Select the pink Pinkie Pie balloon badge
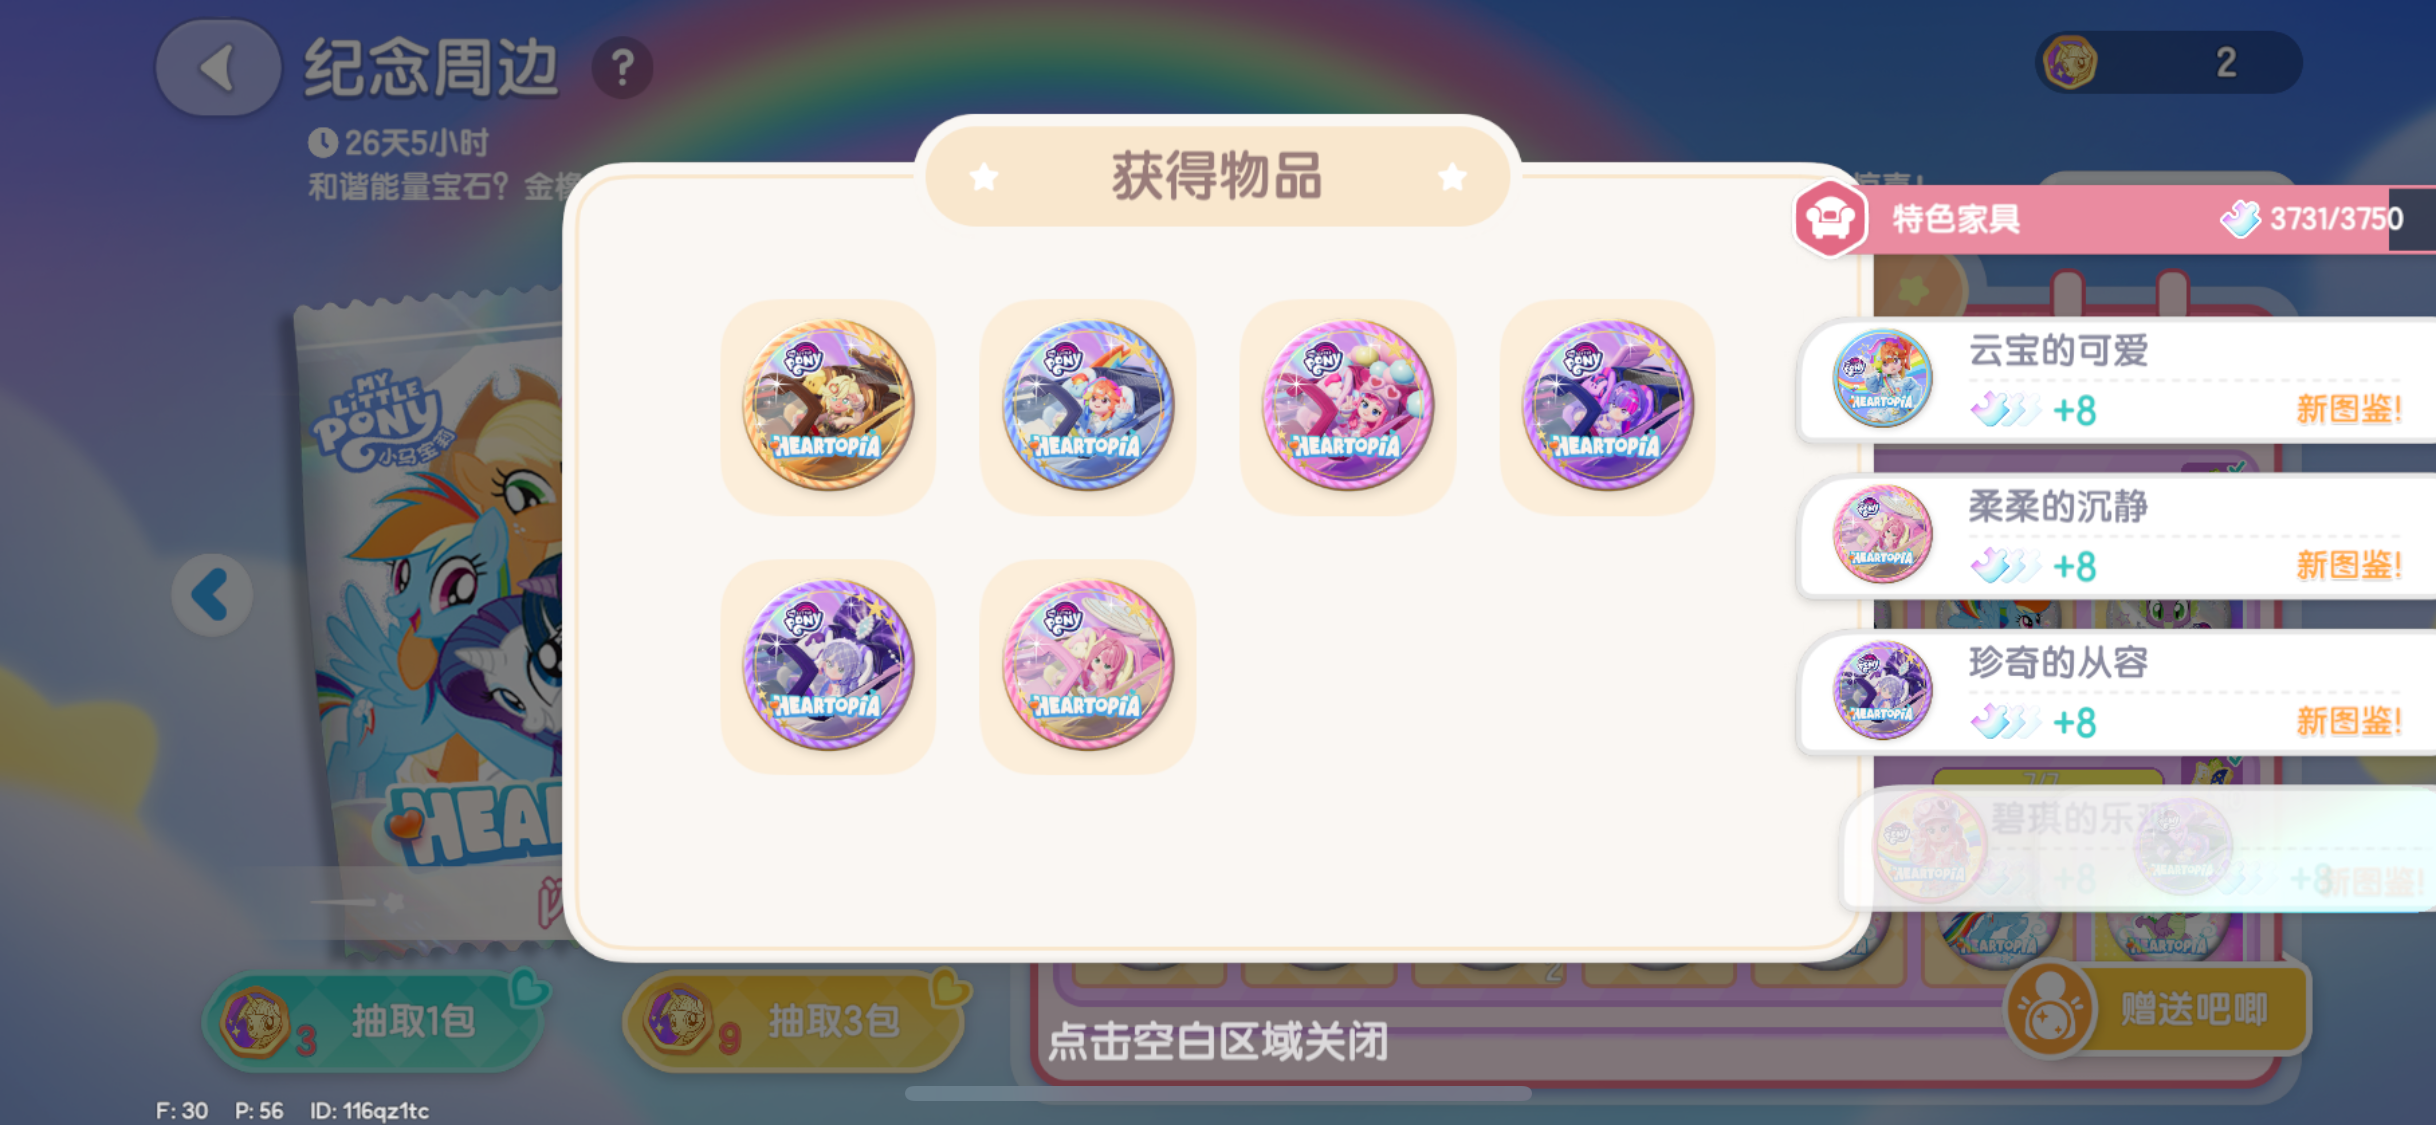 coord(1348,406)
